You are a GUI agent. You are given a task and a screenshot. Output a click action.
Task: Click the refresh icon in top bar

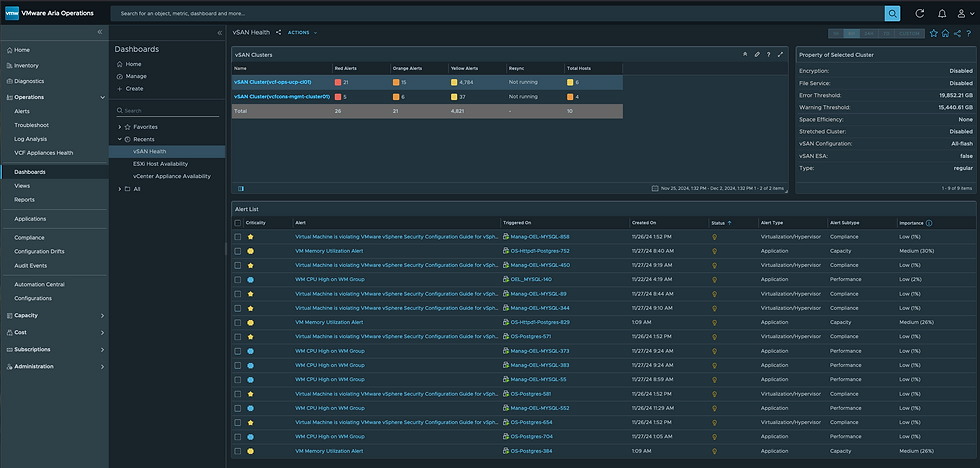(919, 13)
